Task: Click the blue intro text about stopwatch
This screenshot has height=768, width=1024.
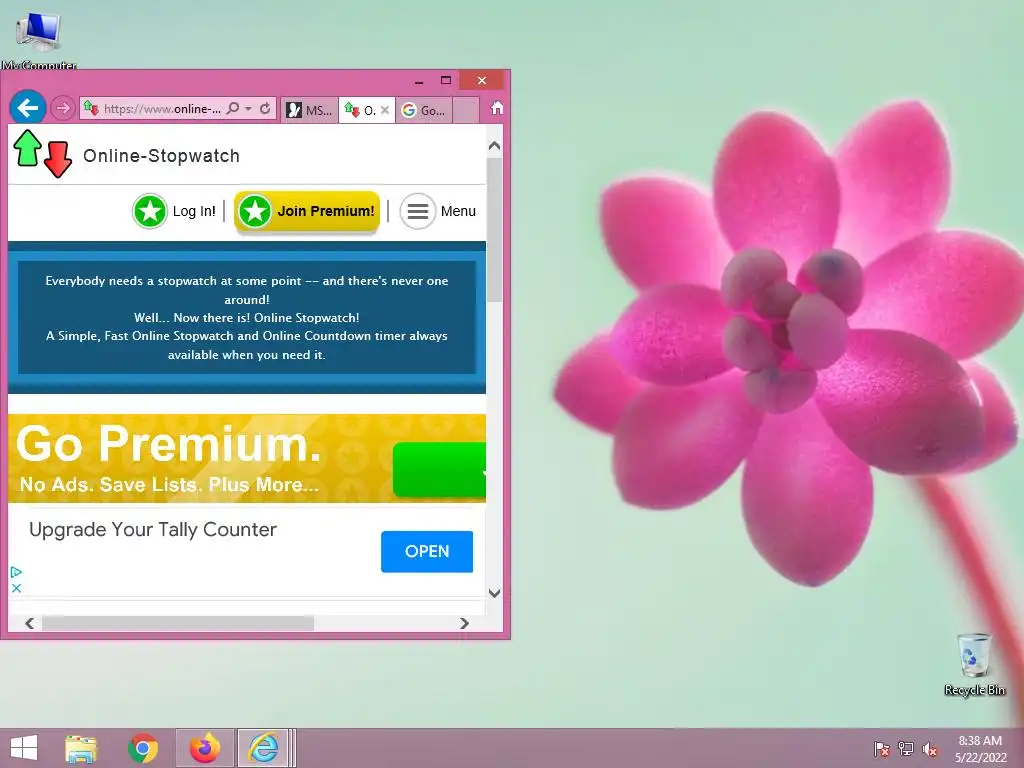Action: point(247,318)
